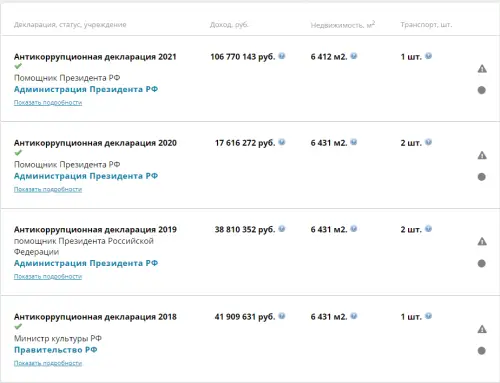The height and width of the screenshot is (383, 500).
Task: Click the warning triangle in the 2020 declaration row
Action: pos(482,155)
